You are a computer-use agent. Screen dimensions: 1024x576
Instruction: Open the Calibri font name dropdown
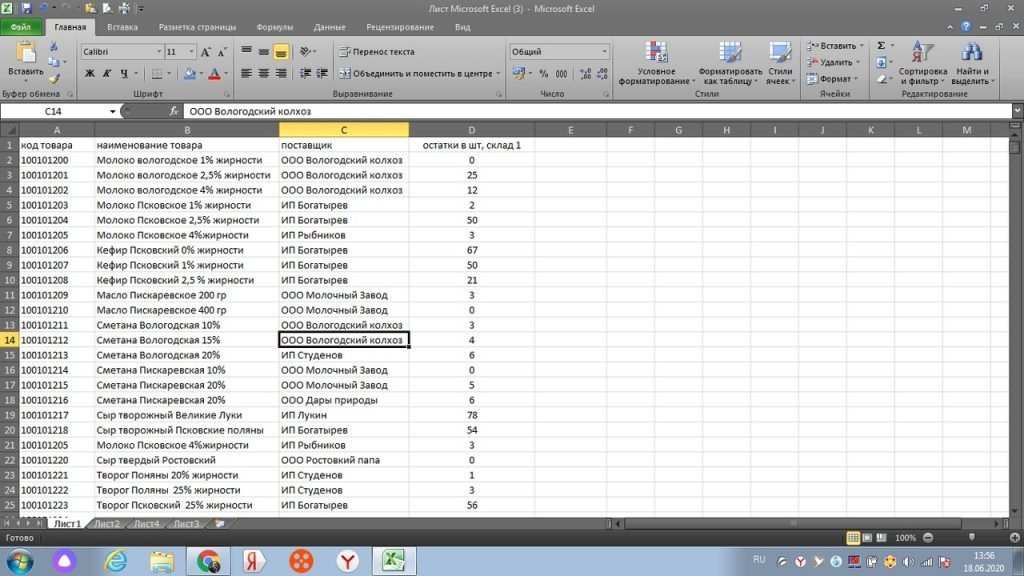coord(159,51)
